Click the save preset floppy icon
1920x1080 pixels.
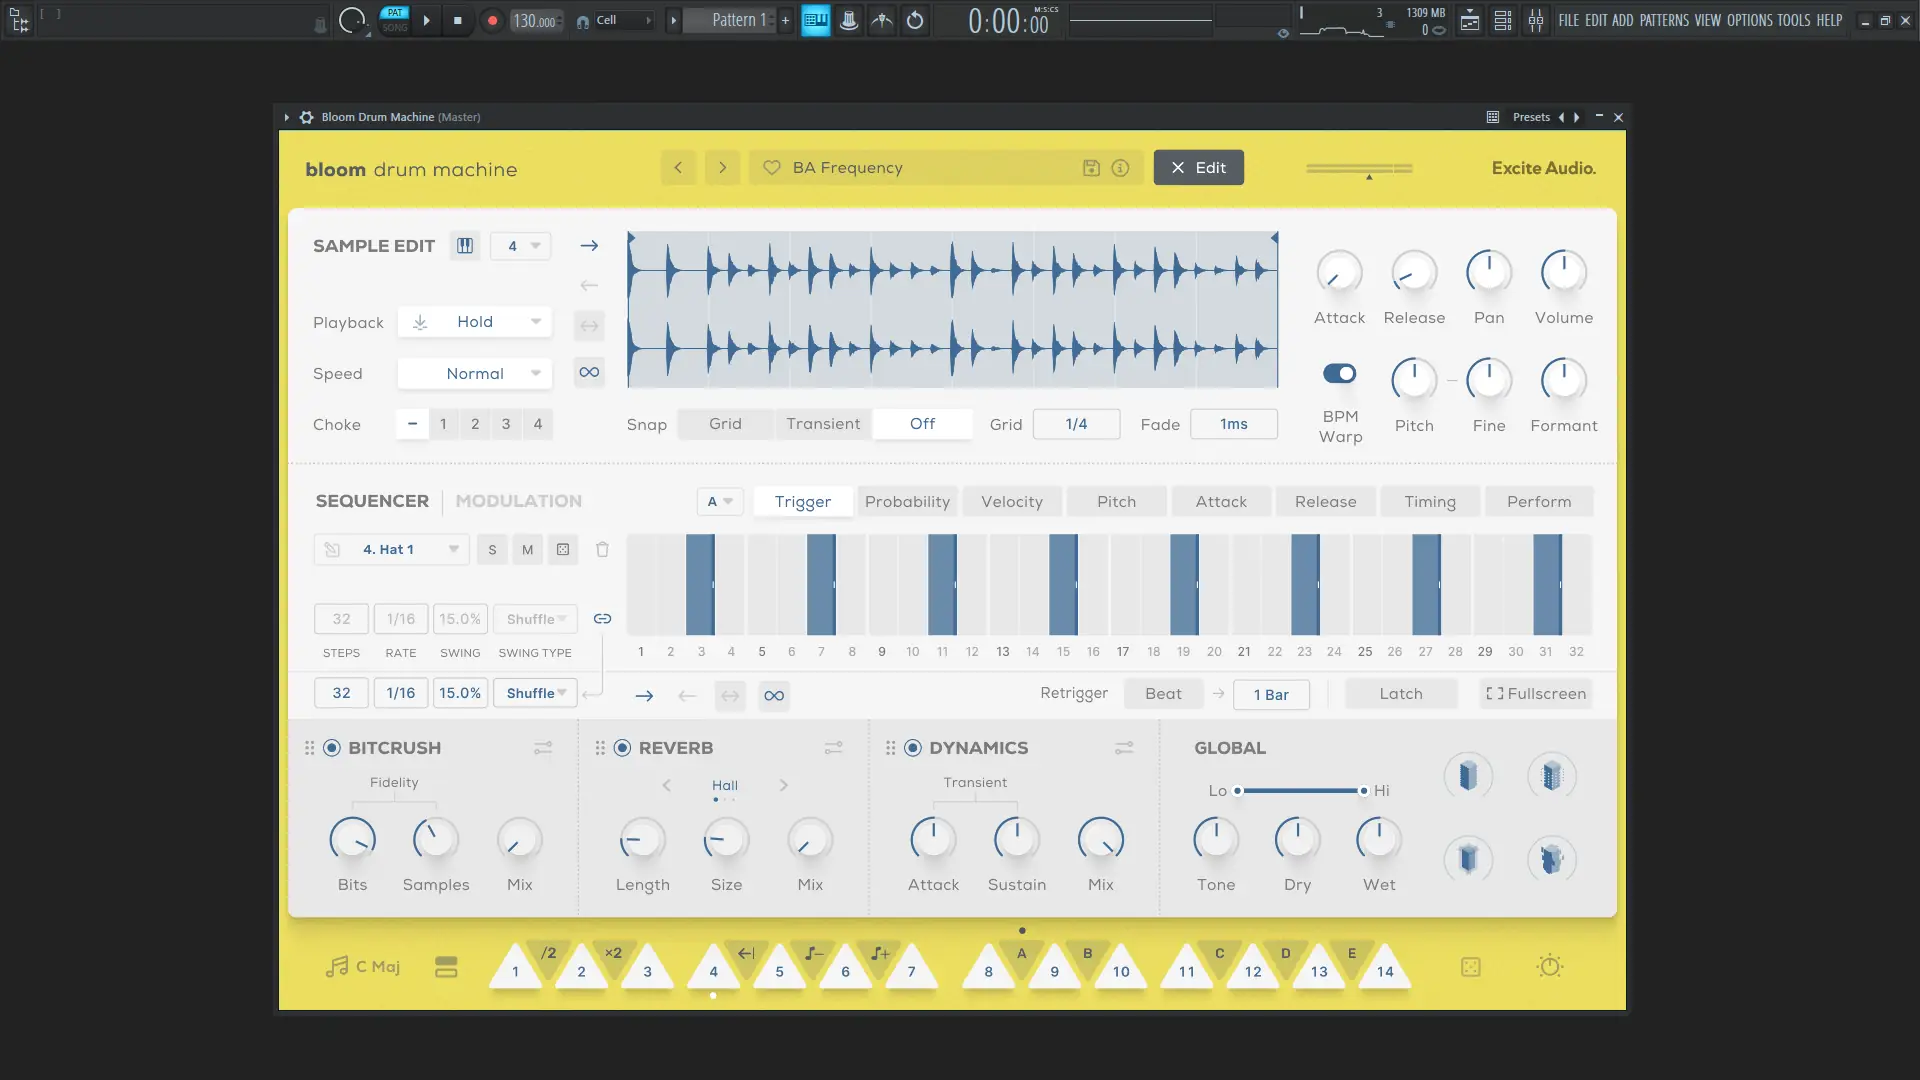[x=1091, y=168]
